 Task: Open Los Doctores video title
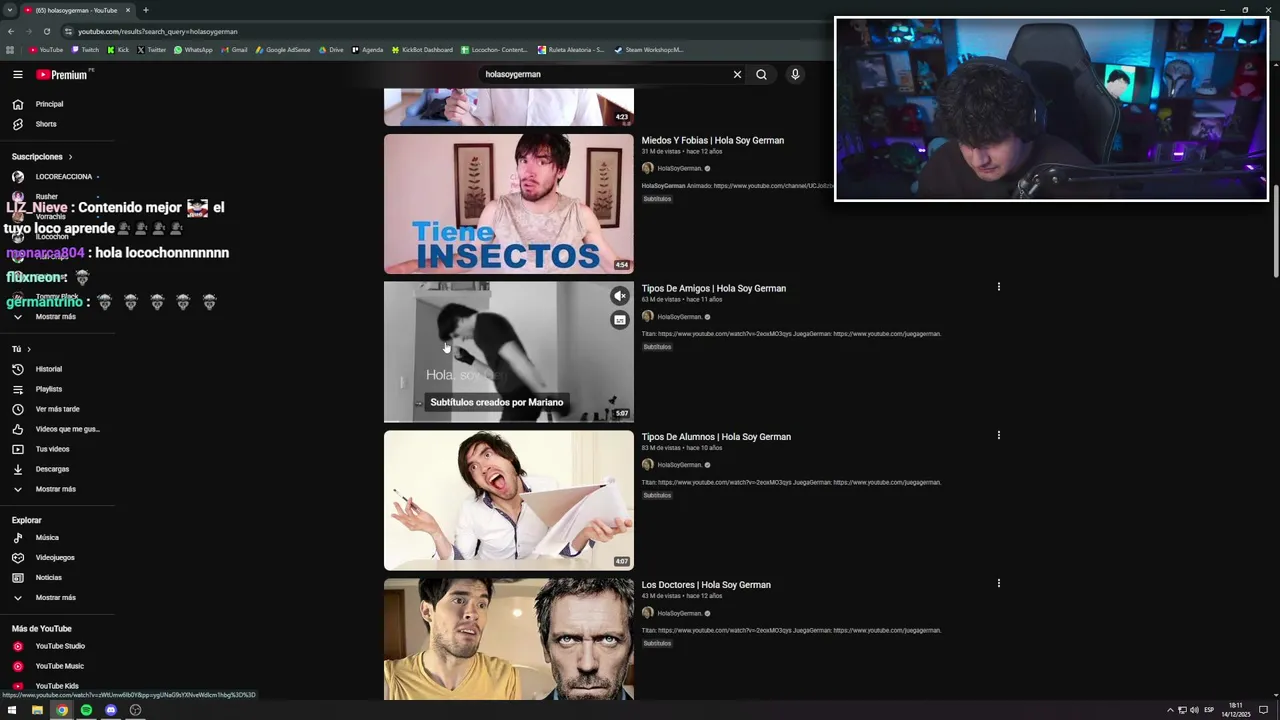tap(706, 585)
